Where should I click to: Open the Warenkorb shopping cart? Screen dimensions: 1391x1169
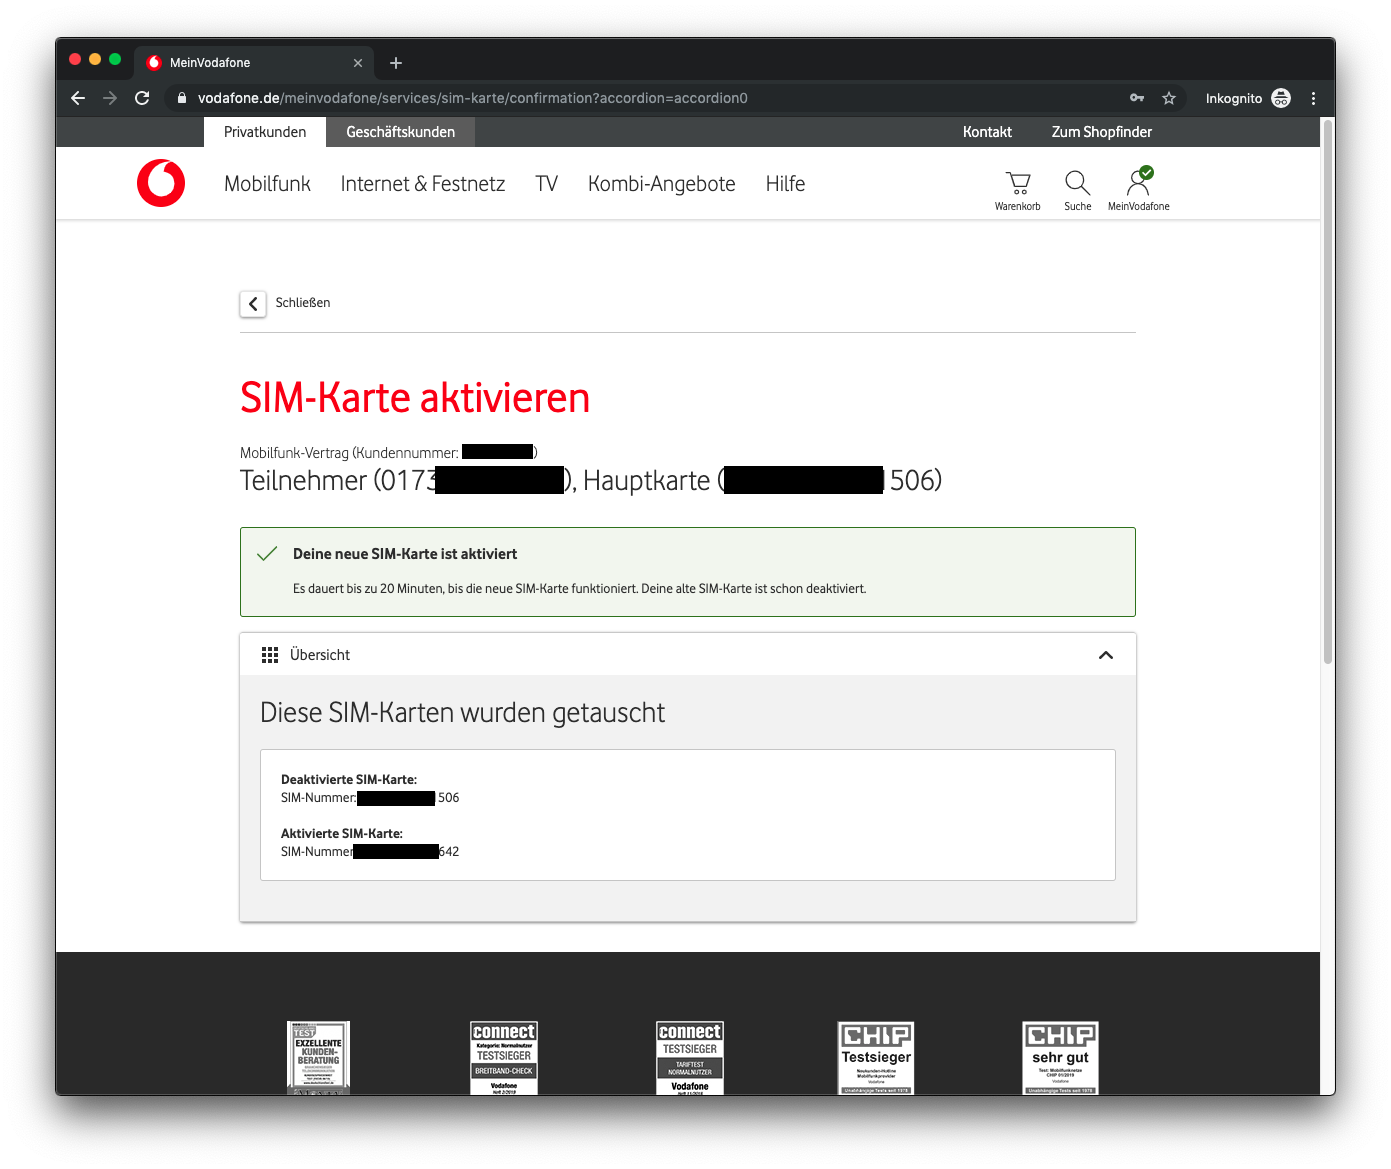click(1017, 190)
